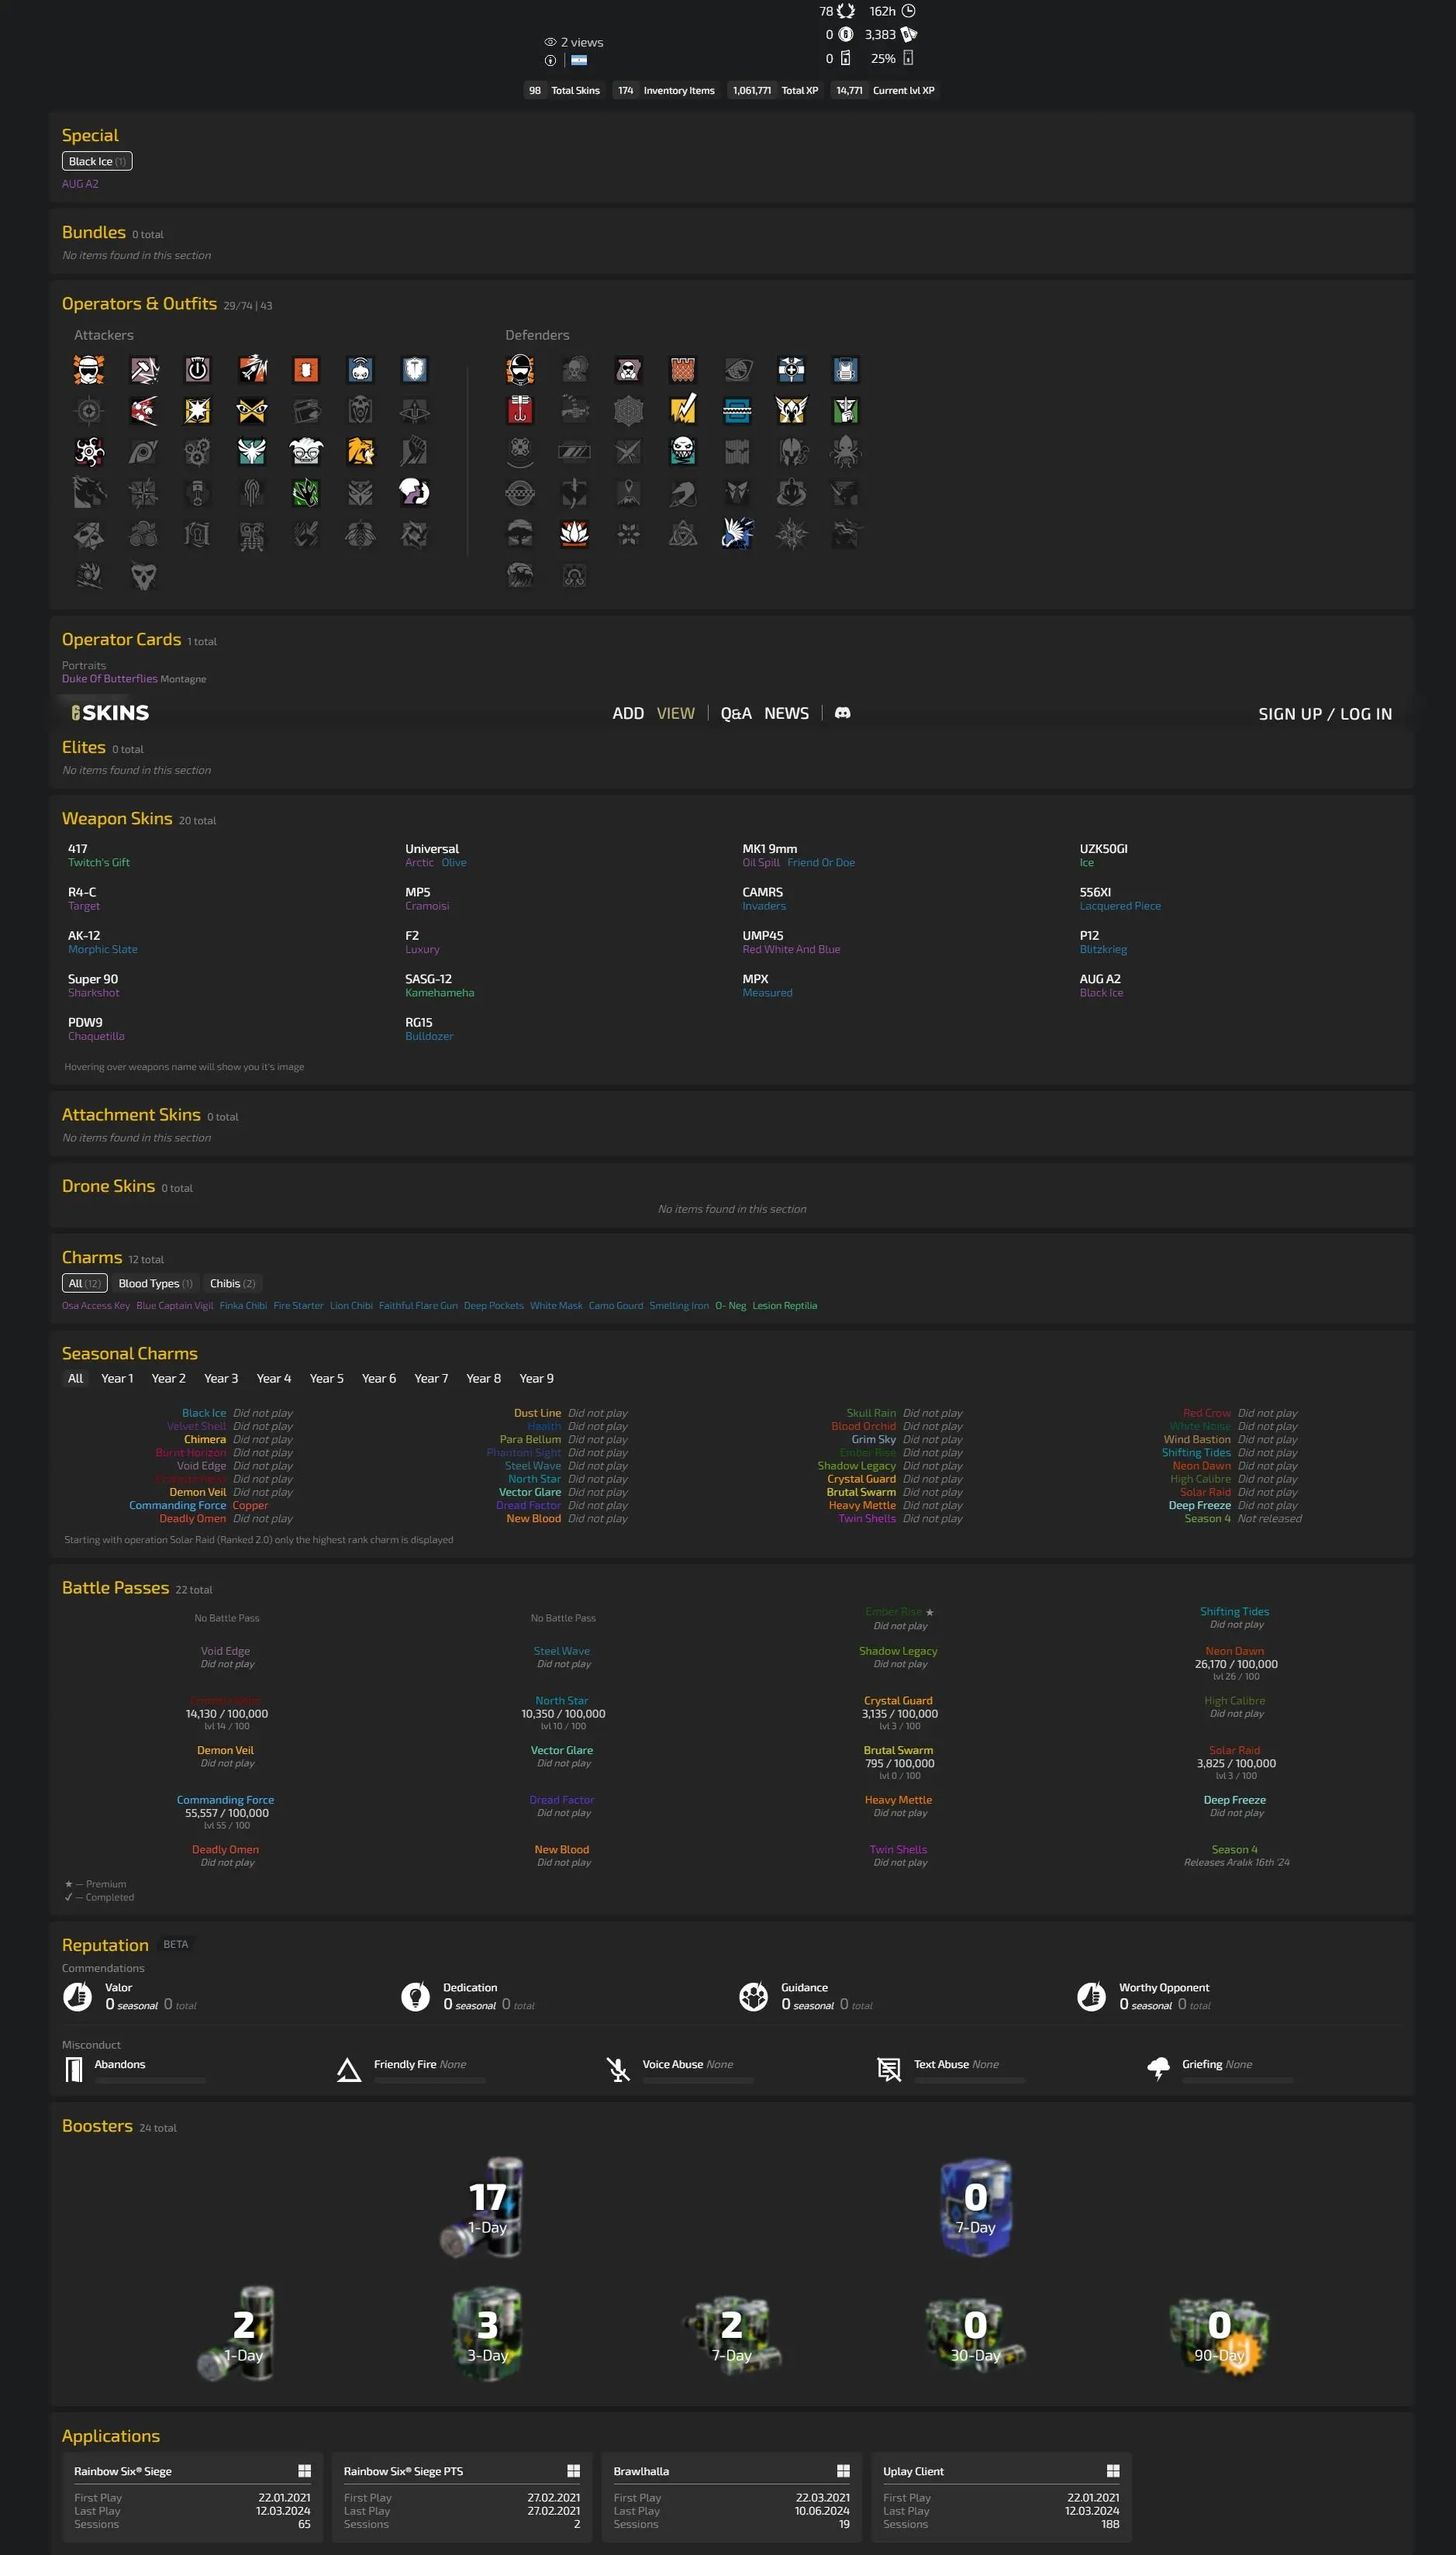Open the Discord icon in navigation bar
The height and width of the screenshot is (2555, 1456).
click(x=842, y=713)
